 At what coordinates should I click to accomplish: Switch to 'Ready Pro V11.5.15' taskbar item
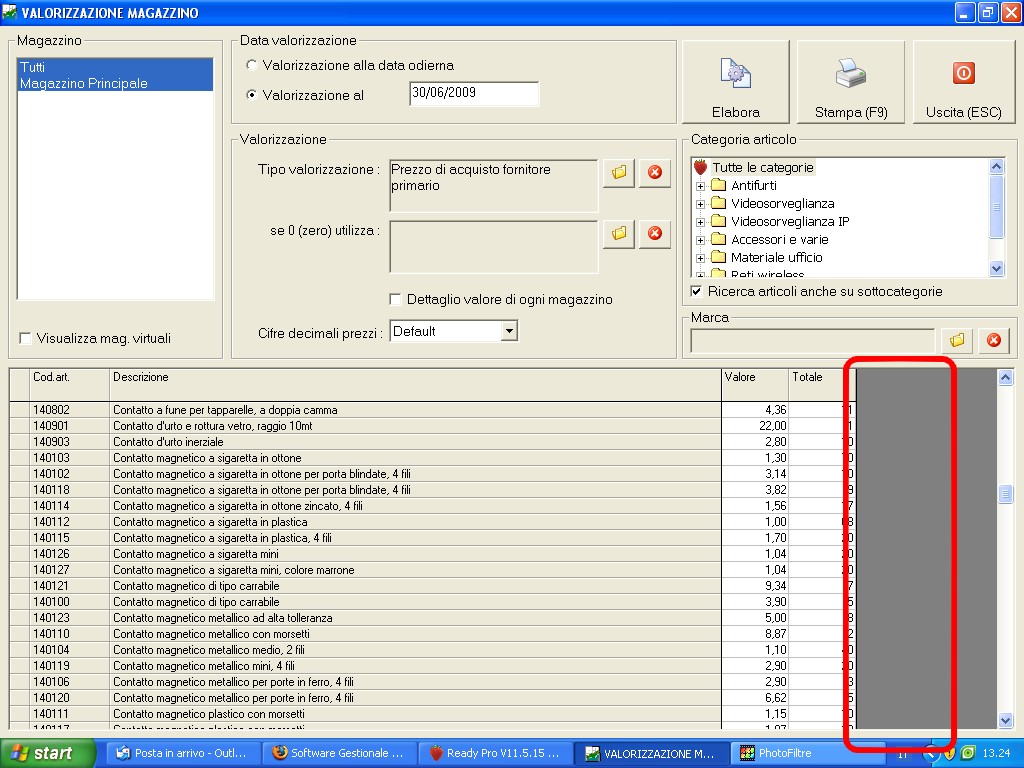[495, 753]
